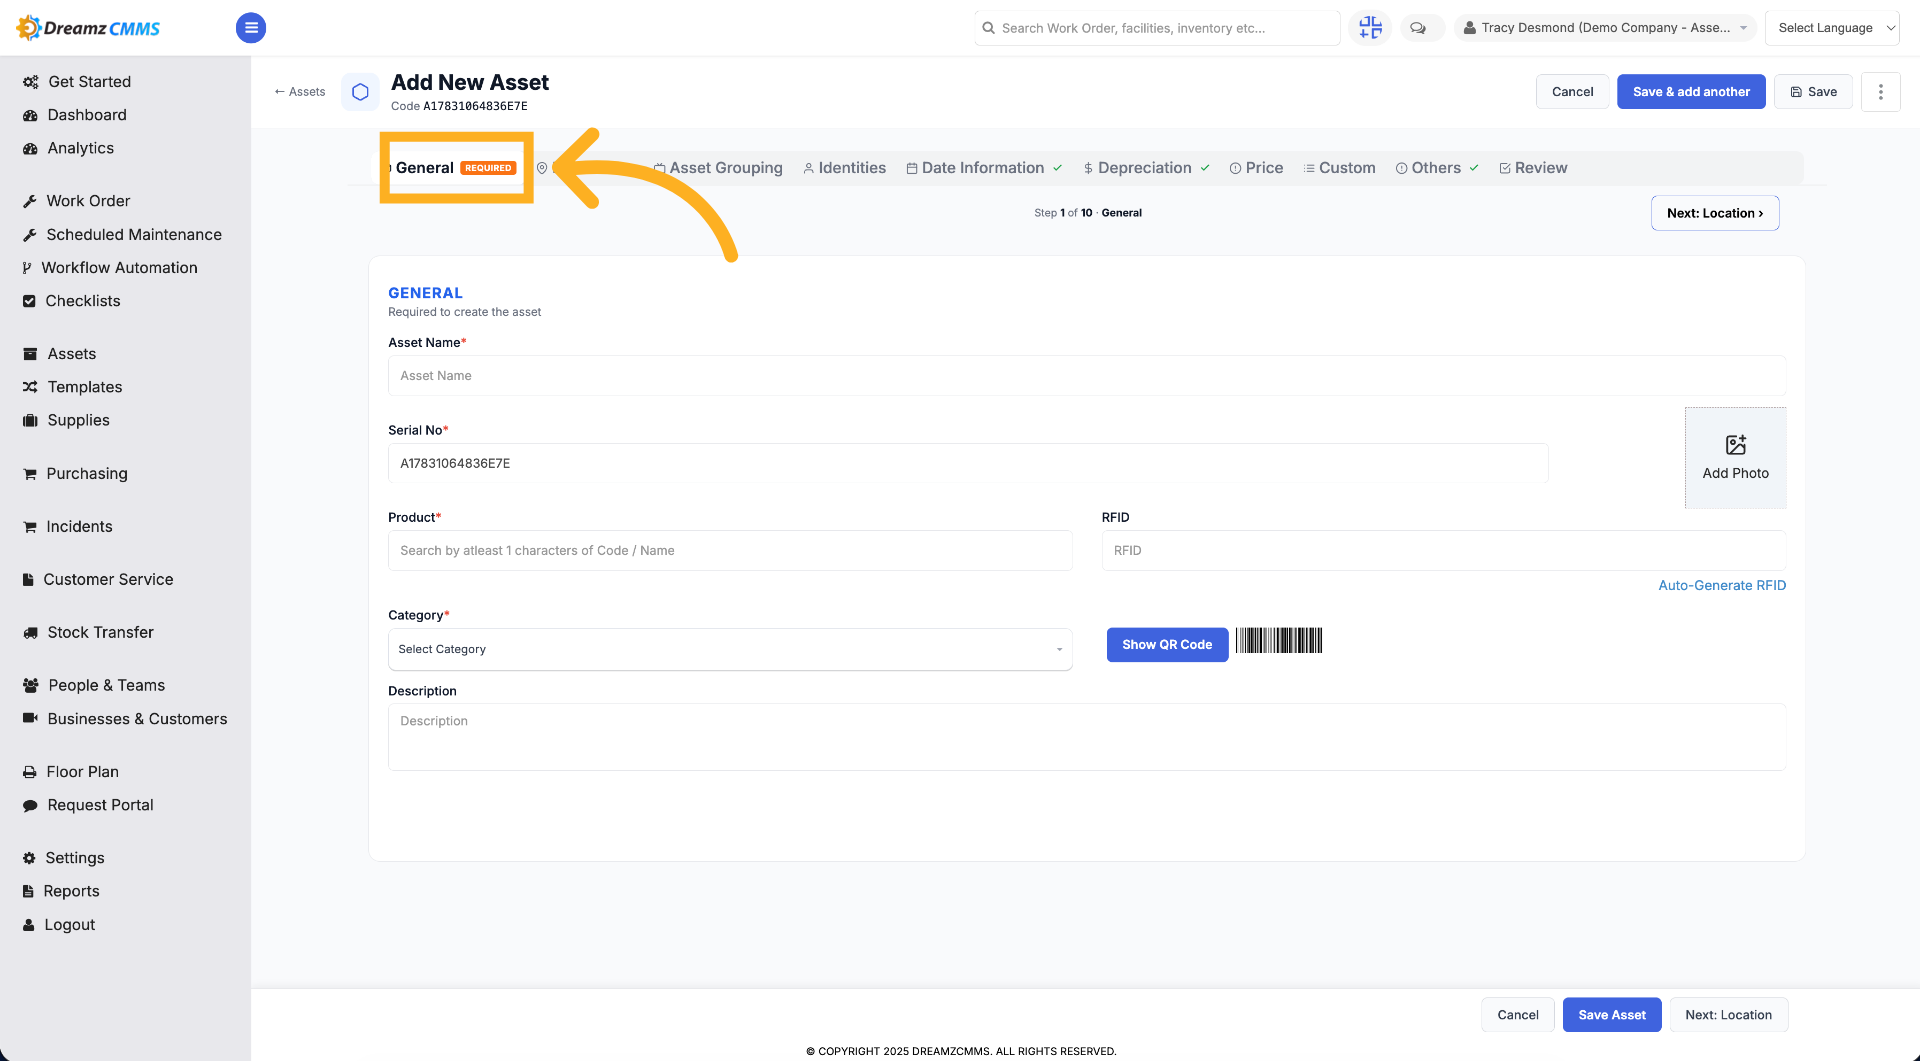Open Incidents in sidebar
The height and width of the screenshot is (1061, 1920).
(x=79, y=527)
